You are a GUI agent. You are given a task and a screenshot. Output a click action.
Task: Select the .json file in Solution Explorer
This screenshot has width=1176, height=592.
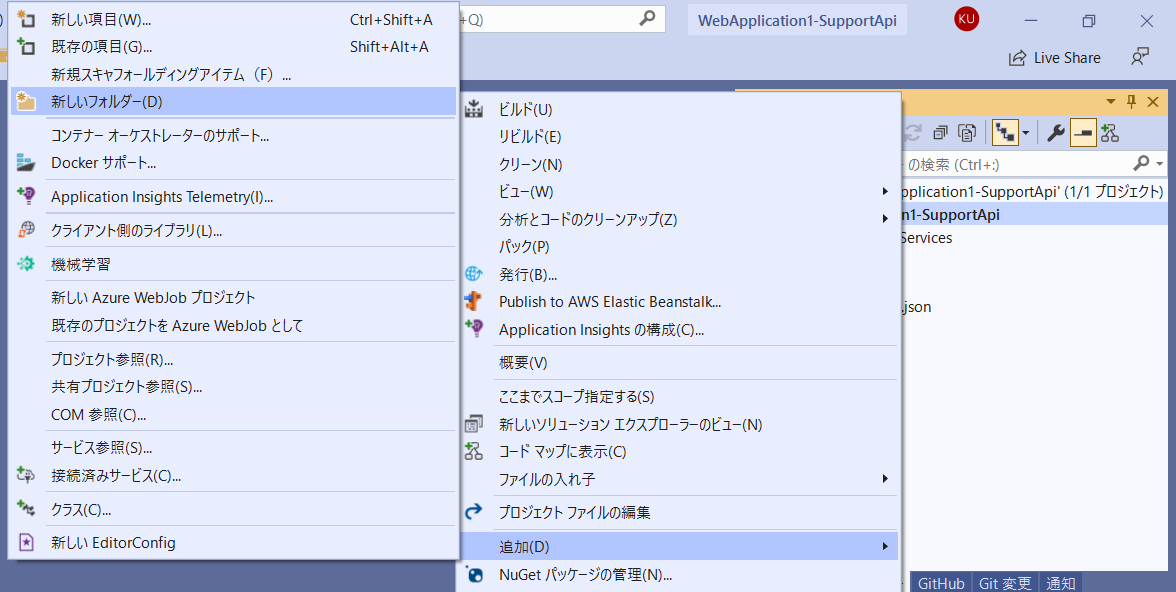pyautogui.click(x=916, y=307)
